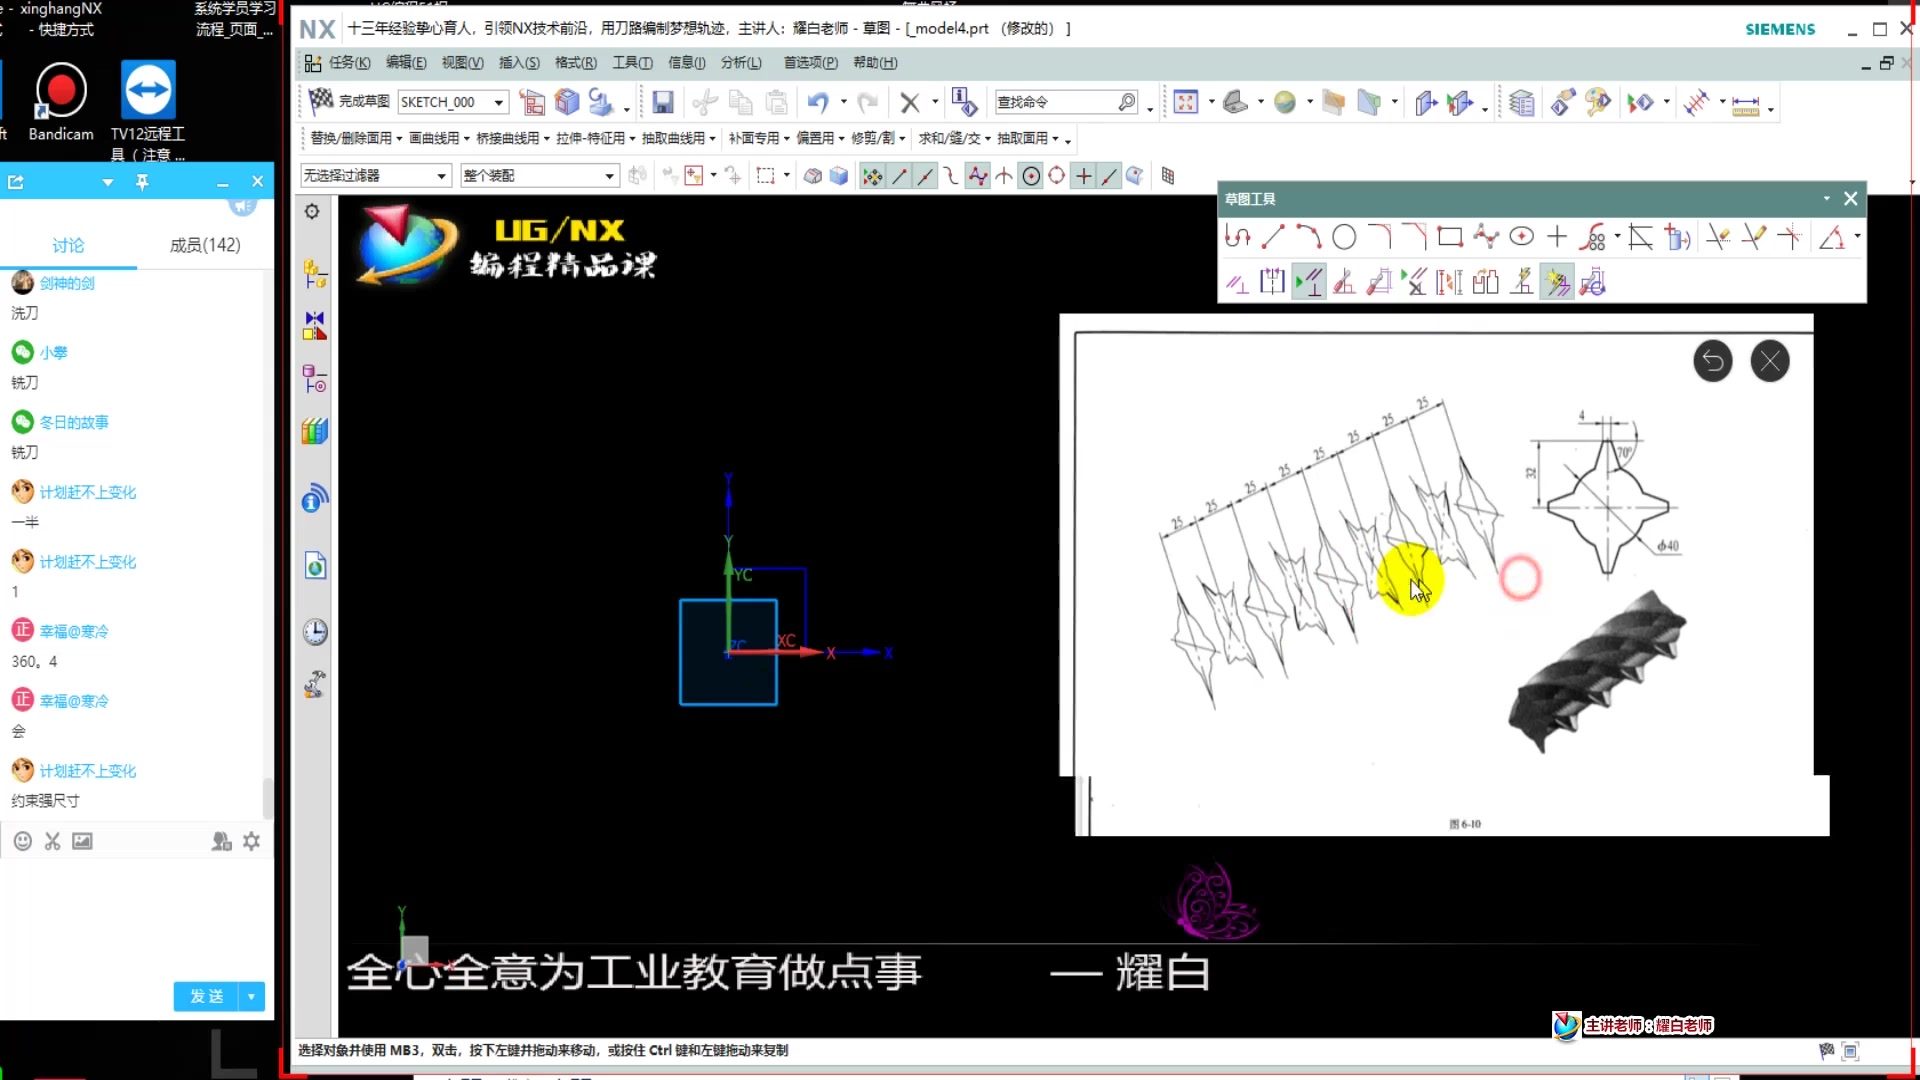Image resolution: width=1920 pixels, height=1080 pixels.
Task: Activate the Quick Trim sketch tool
Action: pos(1718,236)
